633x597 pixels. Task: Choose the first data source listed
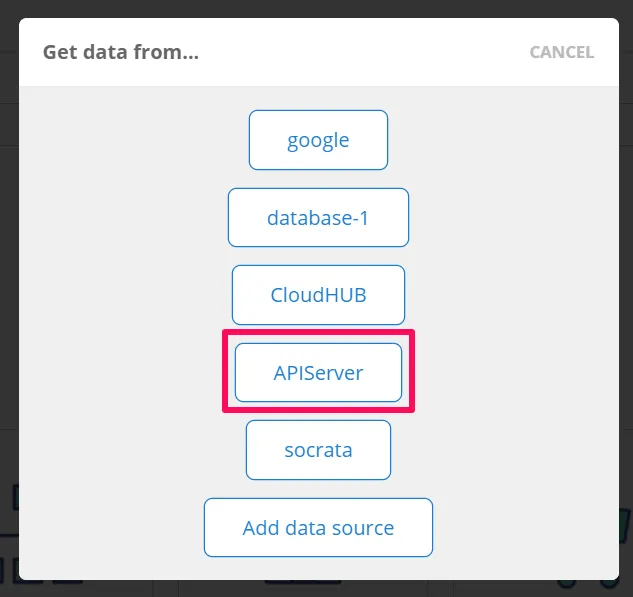[x=318, y=140]
